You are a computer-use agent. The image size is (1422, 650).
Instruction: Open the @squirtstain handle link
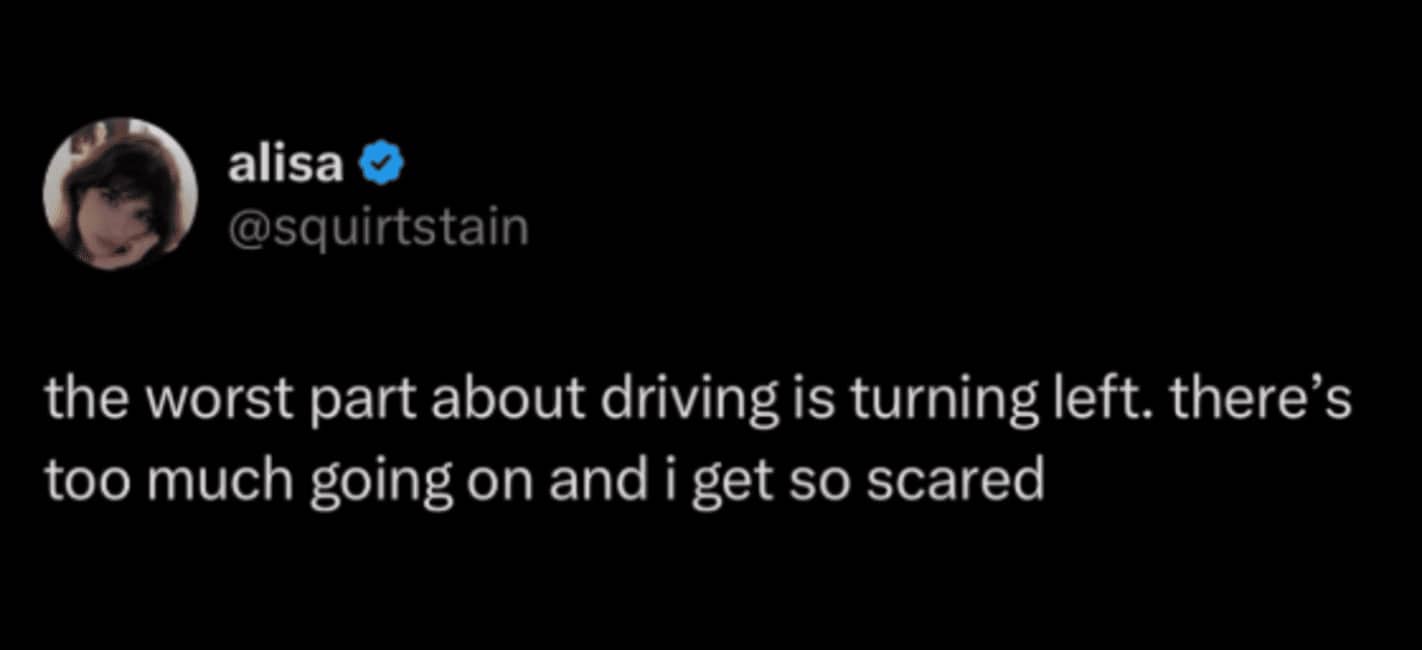378,228
